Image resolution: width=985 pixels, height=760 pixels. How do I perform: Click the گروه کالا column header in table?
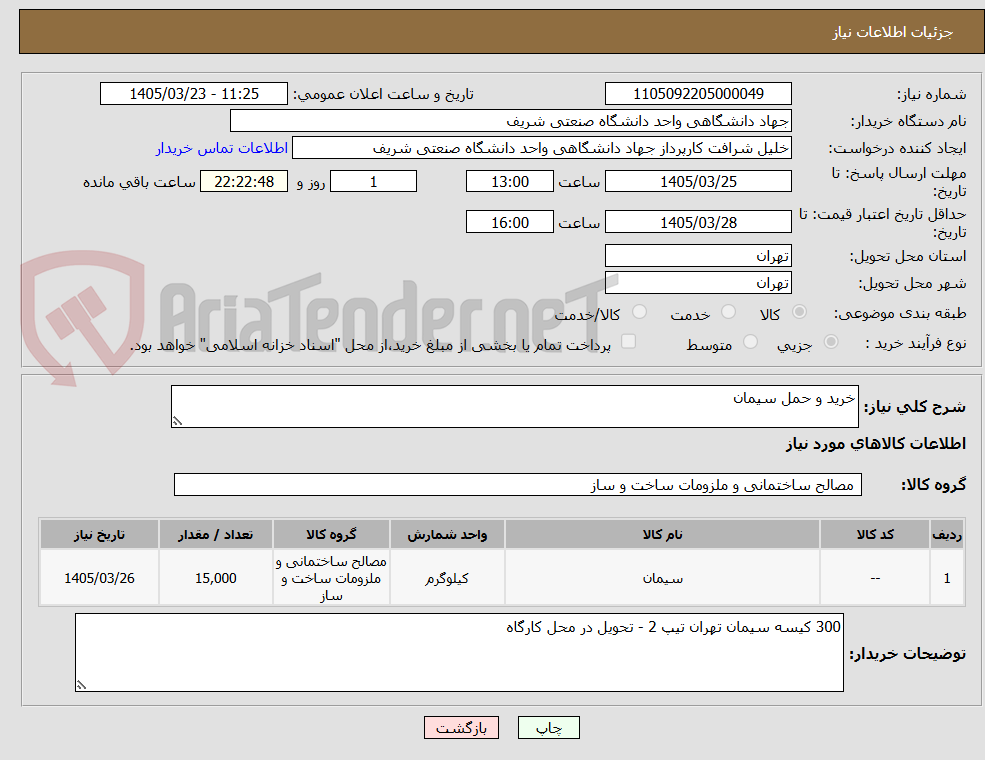[x=331, y=535]
